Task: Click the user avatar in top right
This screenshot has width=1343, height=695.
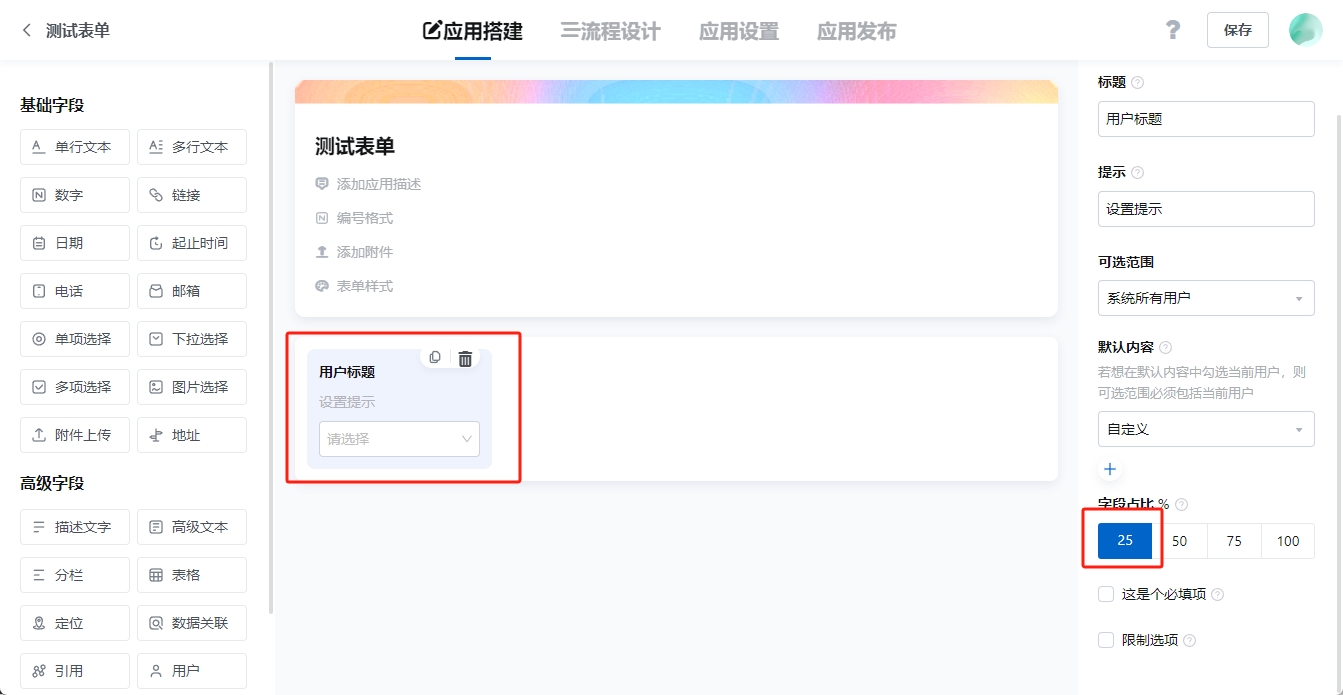Action: (x=1305, y=30)
